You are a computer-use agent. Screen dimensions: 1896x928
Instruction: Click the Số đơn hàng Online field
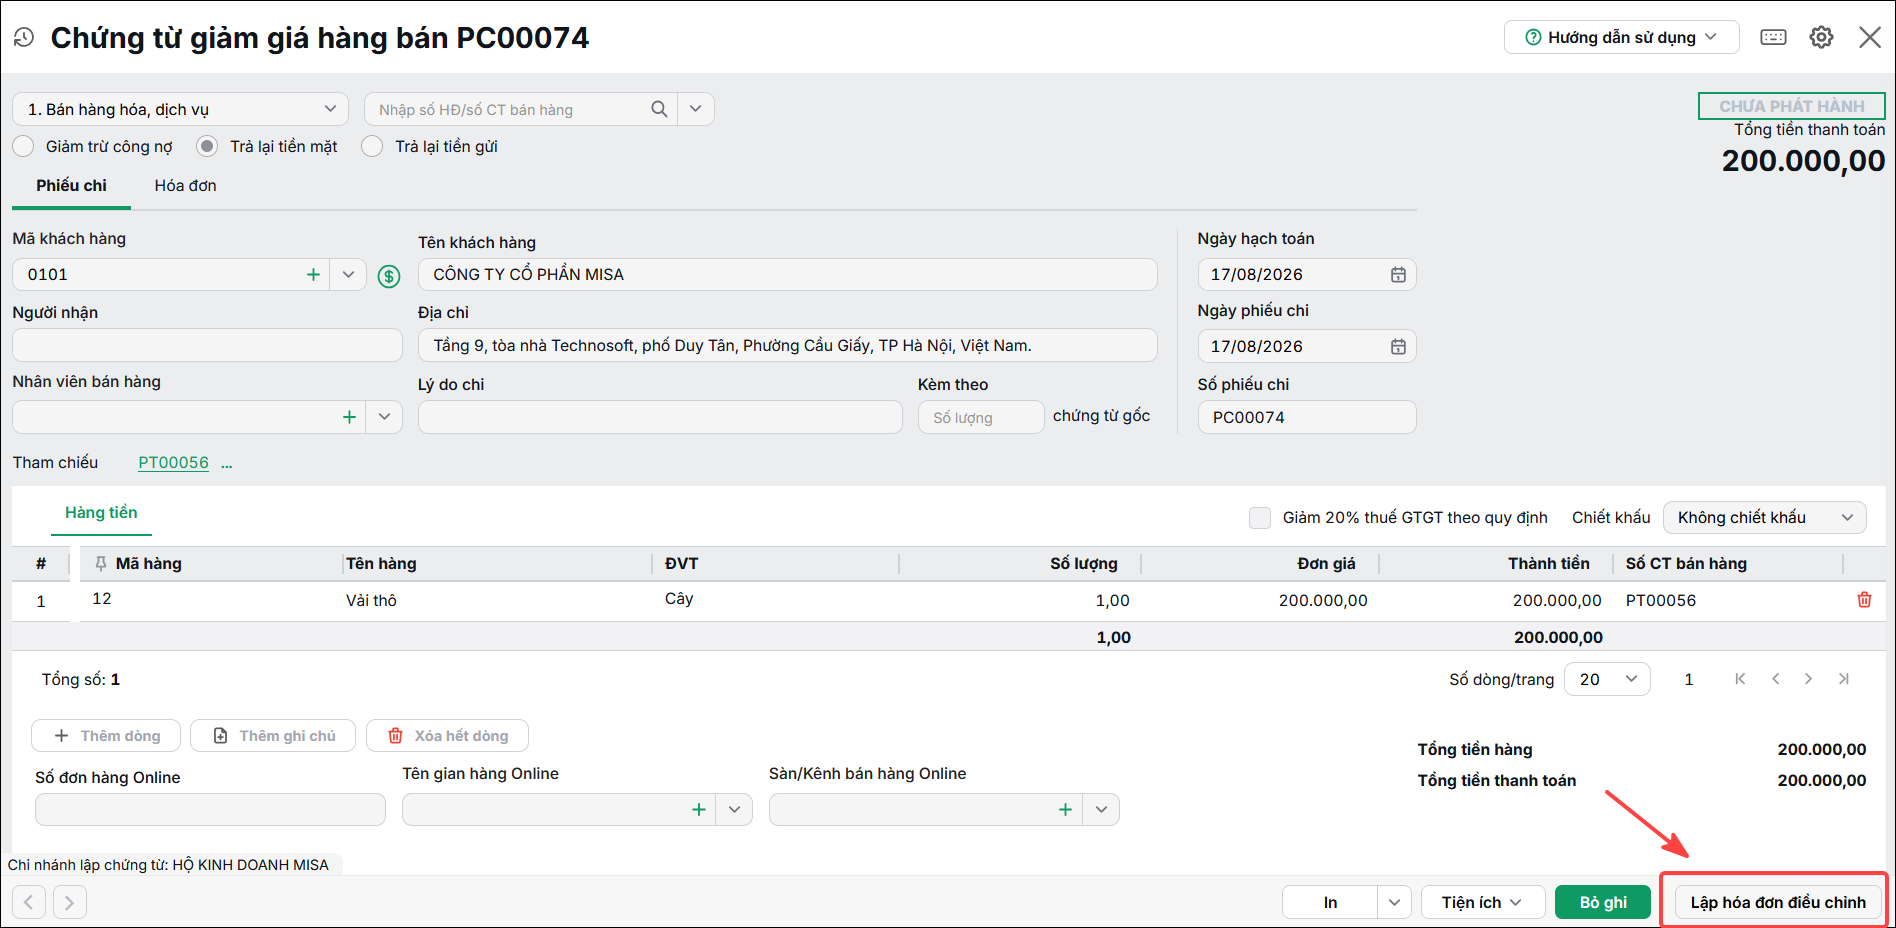point(210,809)
